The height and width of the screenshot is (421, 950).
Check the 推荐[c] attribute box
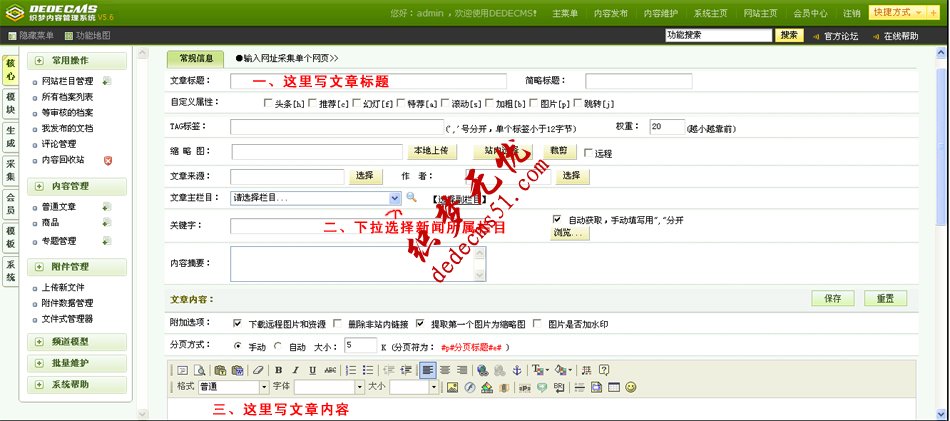(312, 103)
